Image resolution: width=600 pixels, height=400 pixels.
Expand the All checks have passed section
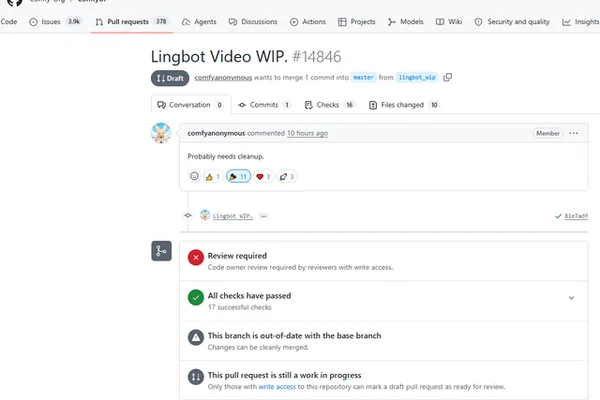pos(571,298)
